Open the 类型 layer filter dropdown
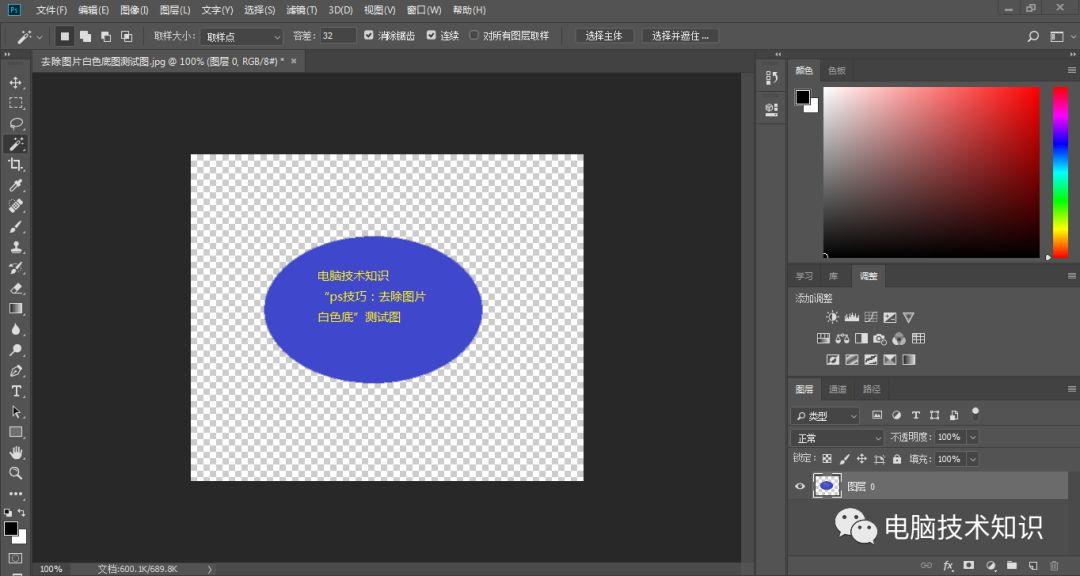Viewport: 1080px width, 576px height. [826, 416]
